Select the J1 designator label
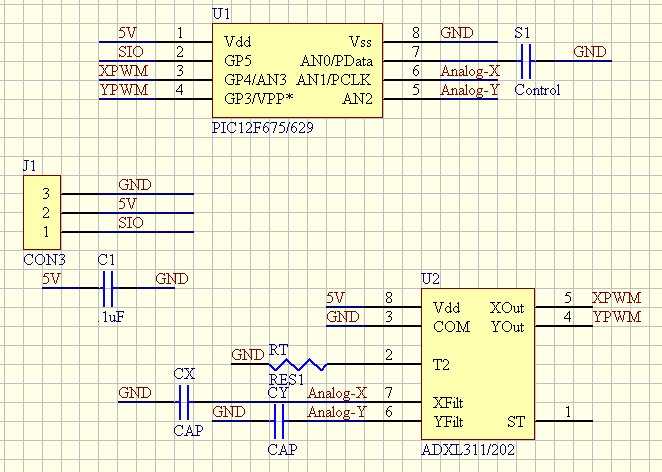662x472 pixels. tap(30, 166)
